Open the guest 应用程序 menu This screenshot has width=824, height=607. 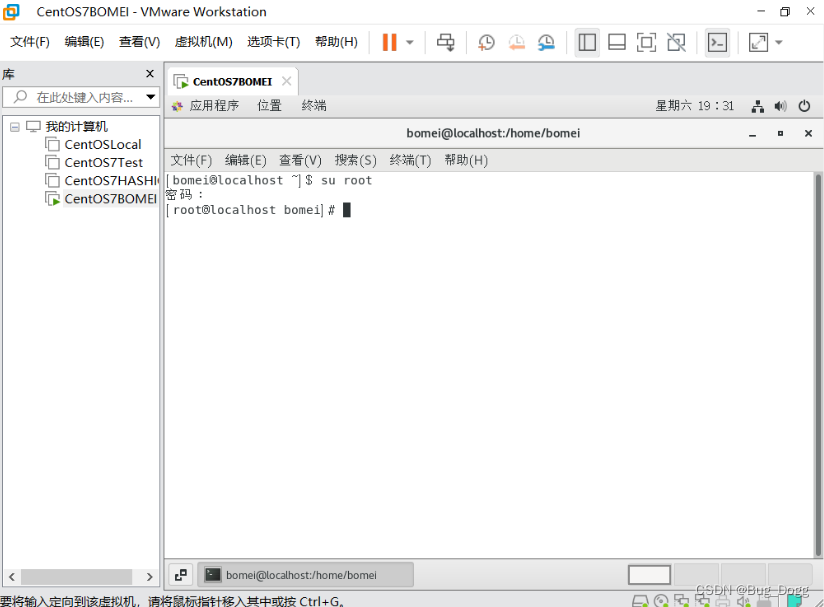pyautogui.click(x=205, y=106)
